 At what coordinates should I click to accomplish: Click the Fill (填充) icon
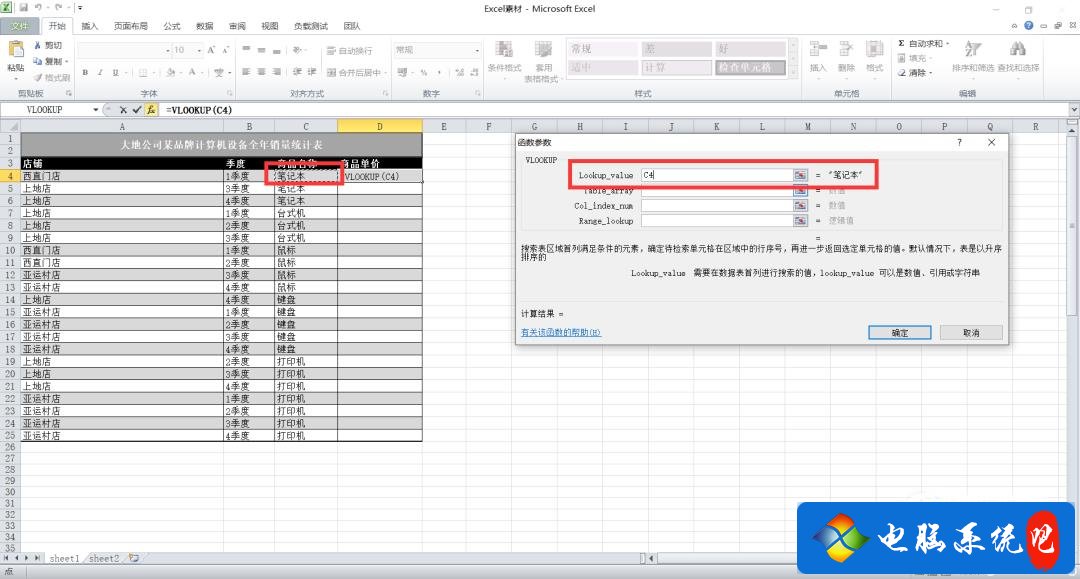tap(902, 58)
